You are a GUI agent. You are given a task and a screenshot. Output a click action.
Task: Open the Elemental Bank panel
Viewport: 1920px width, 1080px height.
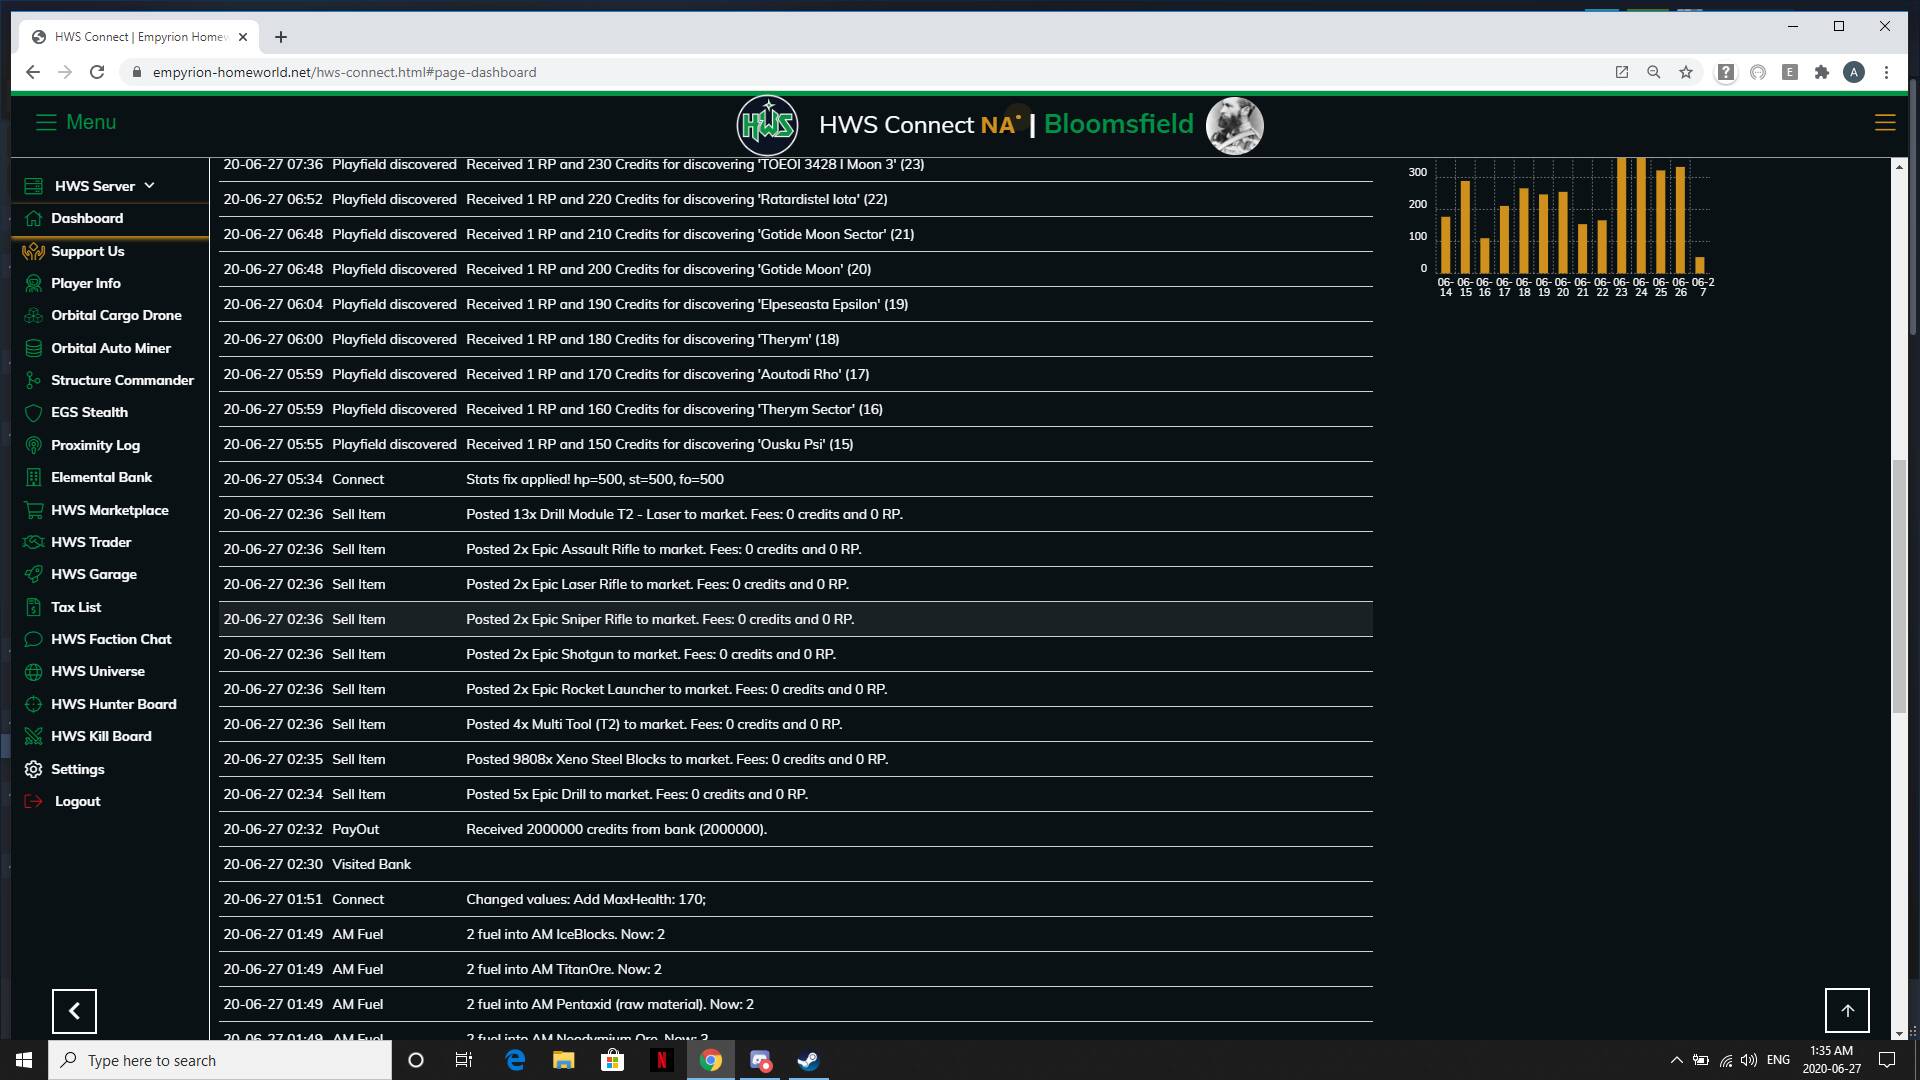point(102,477)
